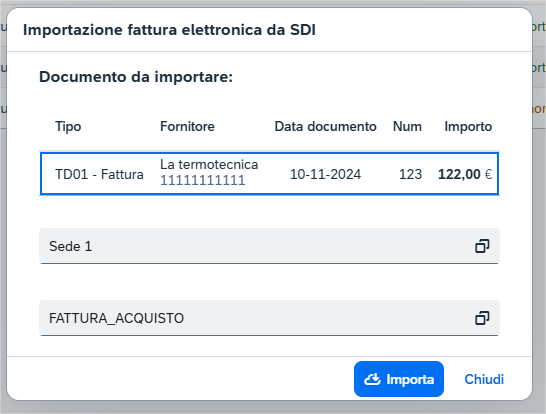Click the Importa button
Screen dimensions: 546x414
(399, 379)
